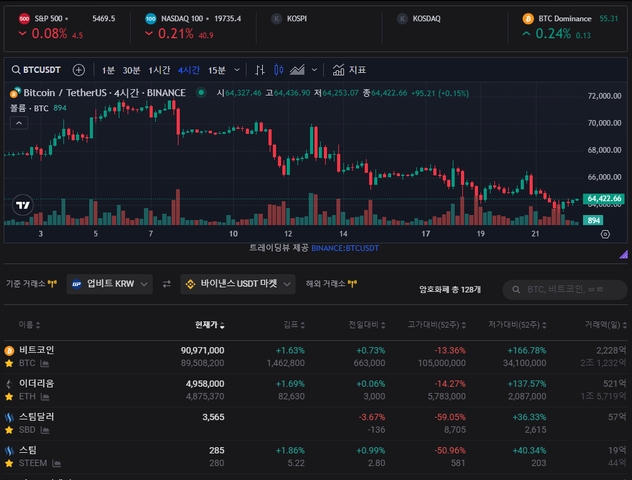Image resolution: width=632 pixels, height=480 pixels.
Task: Open the timeframe dropdown after 15분
Action: pos(237,70)
